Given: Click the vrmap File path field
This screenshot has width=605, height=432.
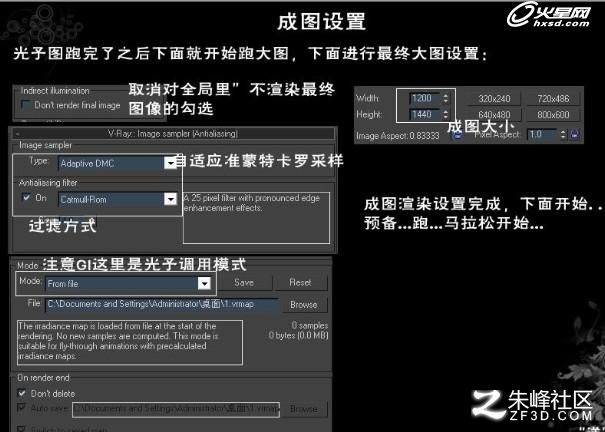Looking at the screenshot, I should [x=162, y=304].
